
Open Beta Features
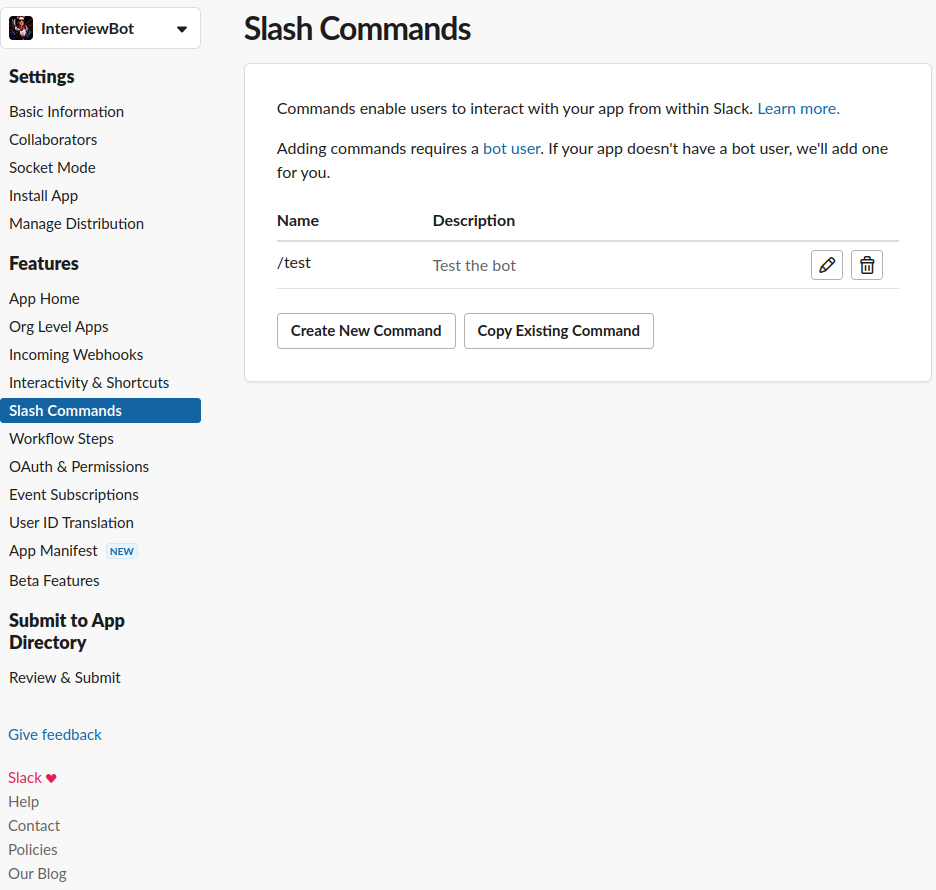coord(54,581)
